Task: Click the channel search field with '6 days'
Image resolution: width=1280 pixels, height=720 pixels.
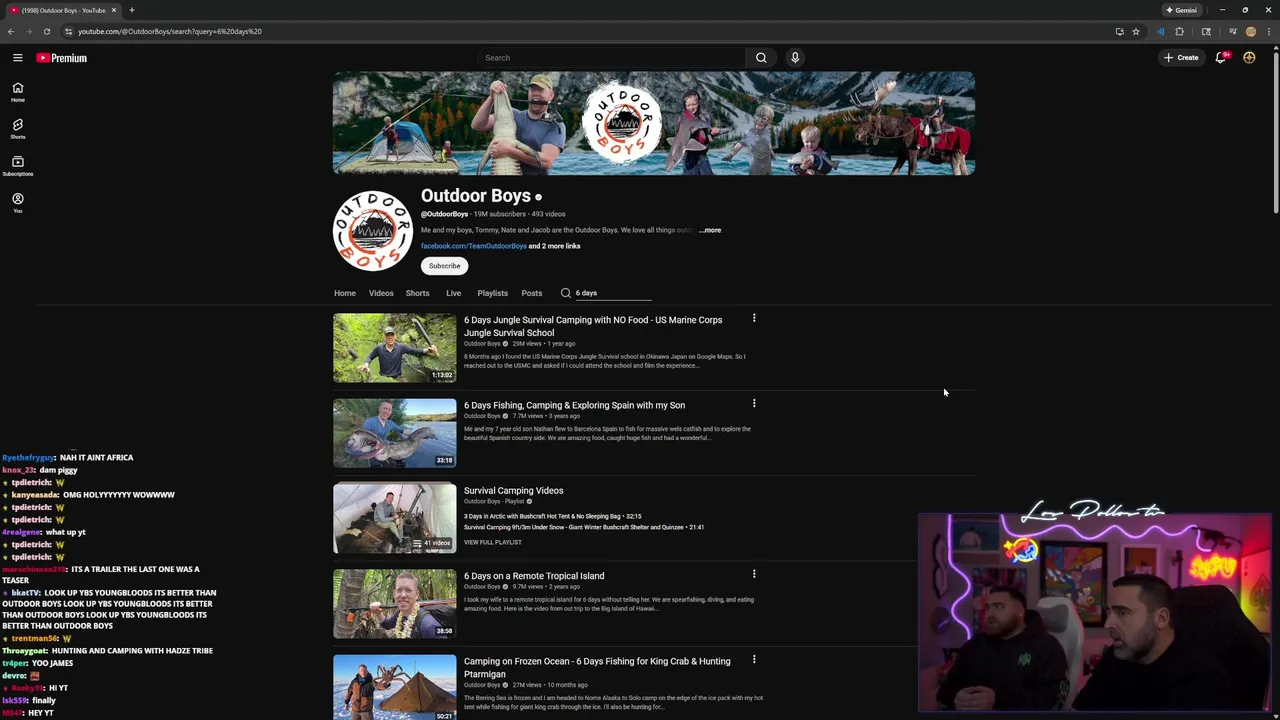Action: [x=612, y=293]
